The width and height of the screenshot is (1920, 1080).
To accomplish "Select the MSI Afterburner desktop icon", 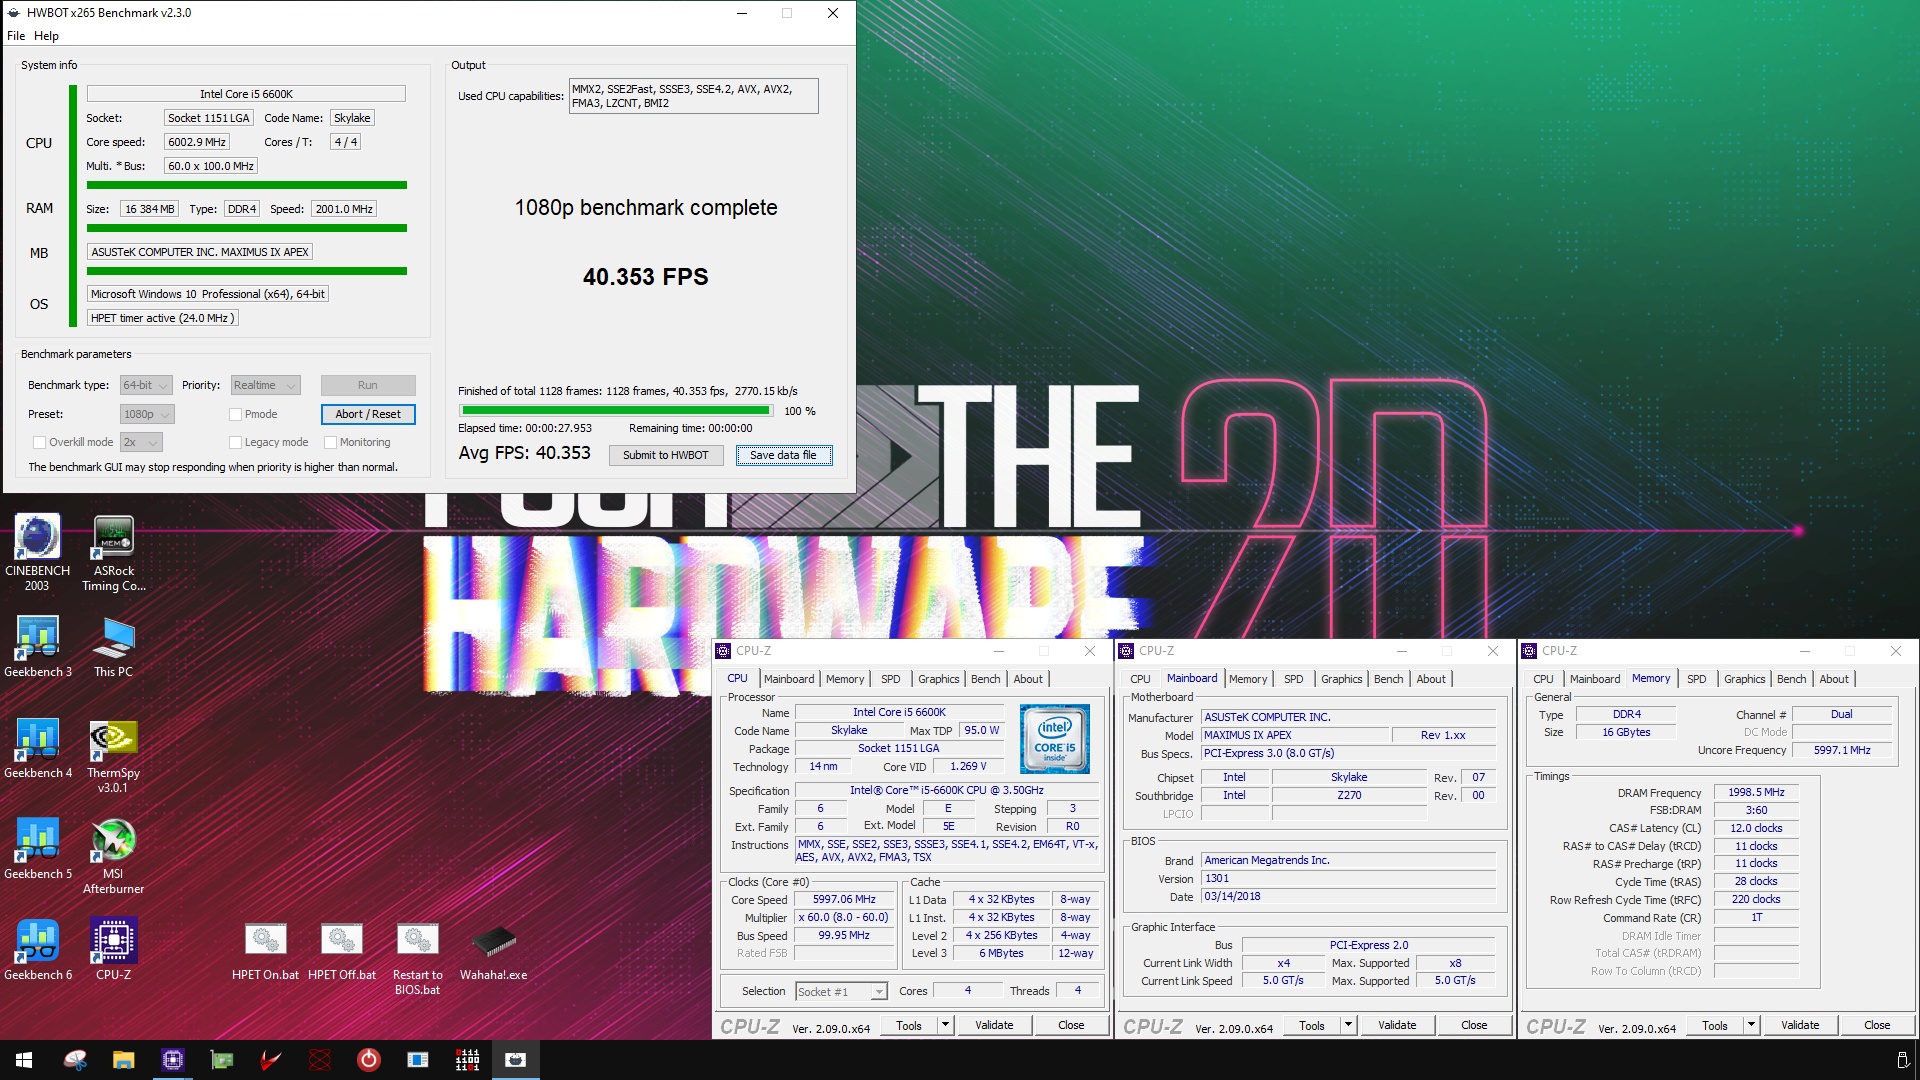I will click(x=114, y=856).
